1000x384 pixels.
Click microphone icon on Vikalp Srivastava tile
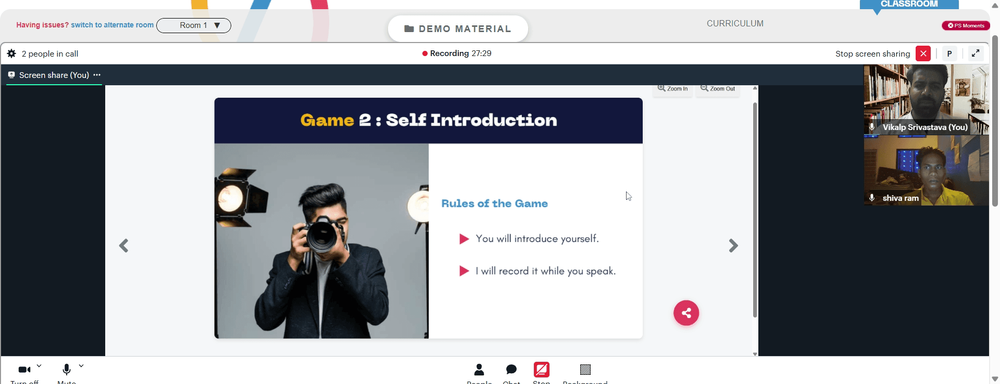click(872, 128)
